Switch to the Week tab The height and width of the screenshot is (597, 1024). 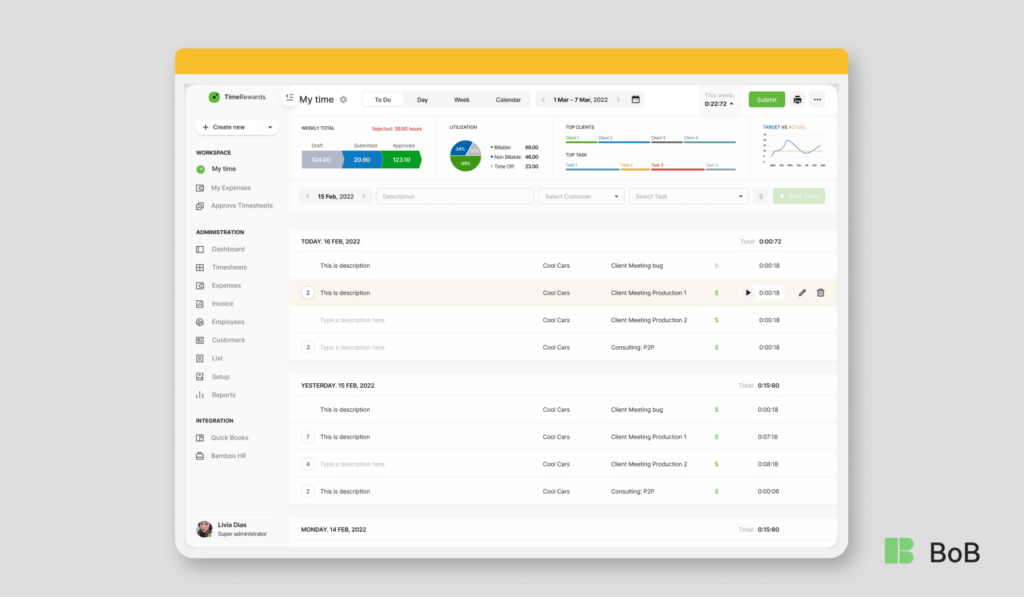pyautogui.click(x=461, y=100)
